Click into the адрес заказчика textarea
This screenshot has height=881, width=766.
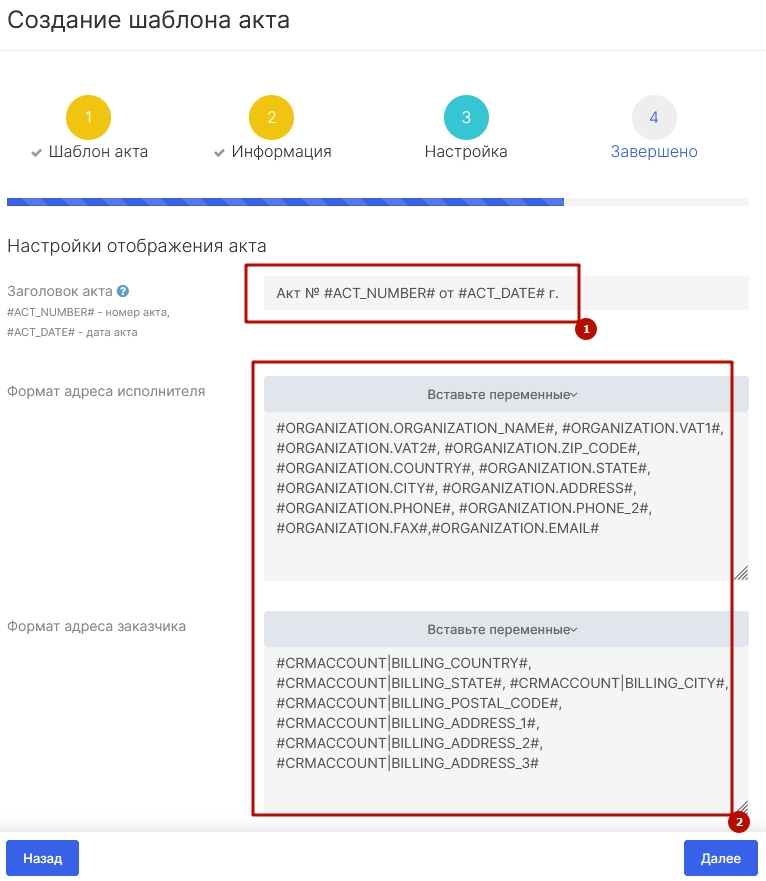tap(506, 730)
